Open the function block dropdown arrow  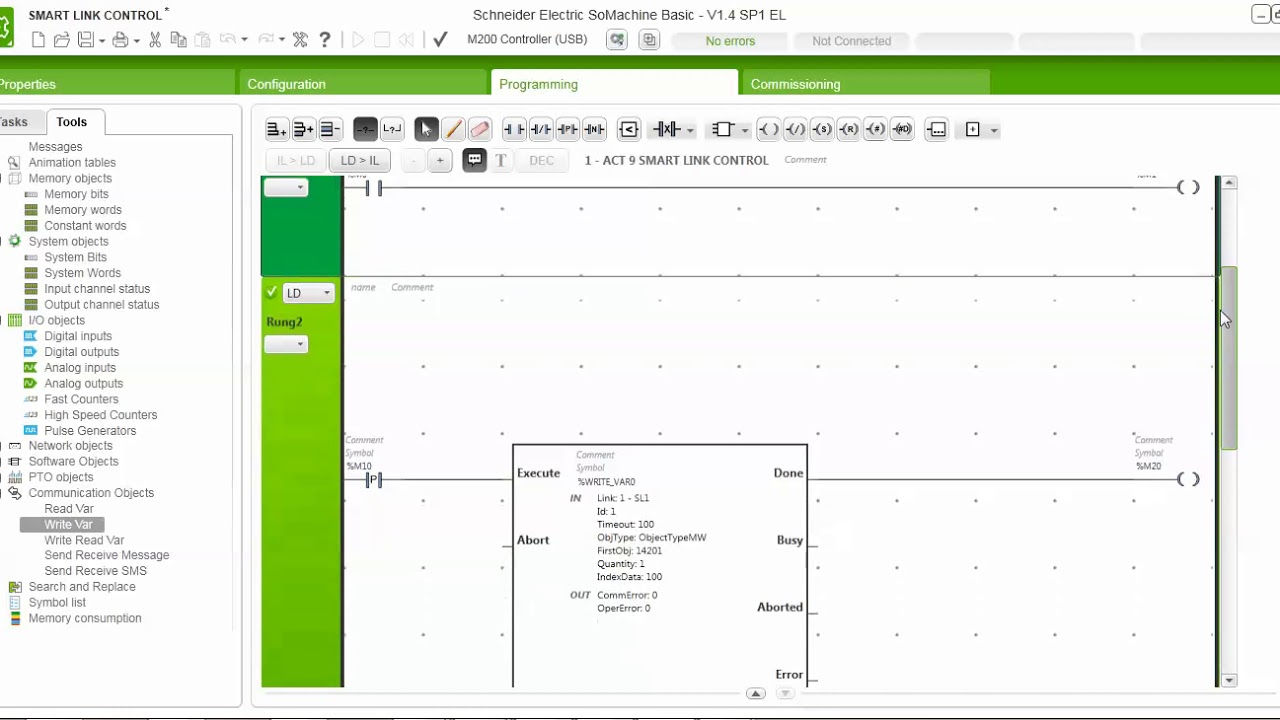[744, 130]
